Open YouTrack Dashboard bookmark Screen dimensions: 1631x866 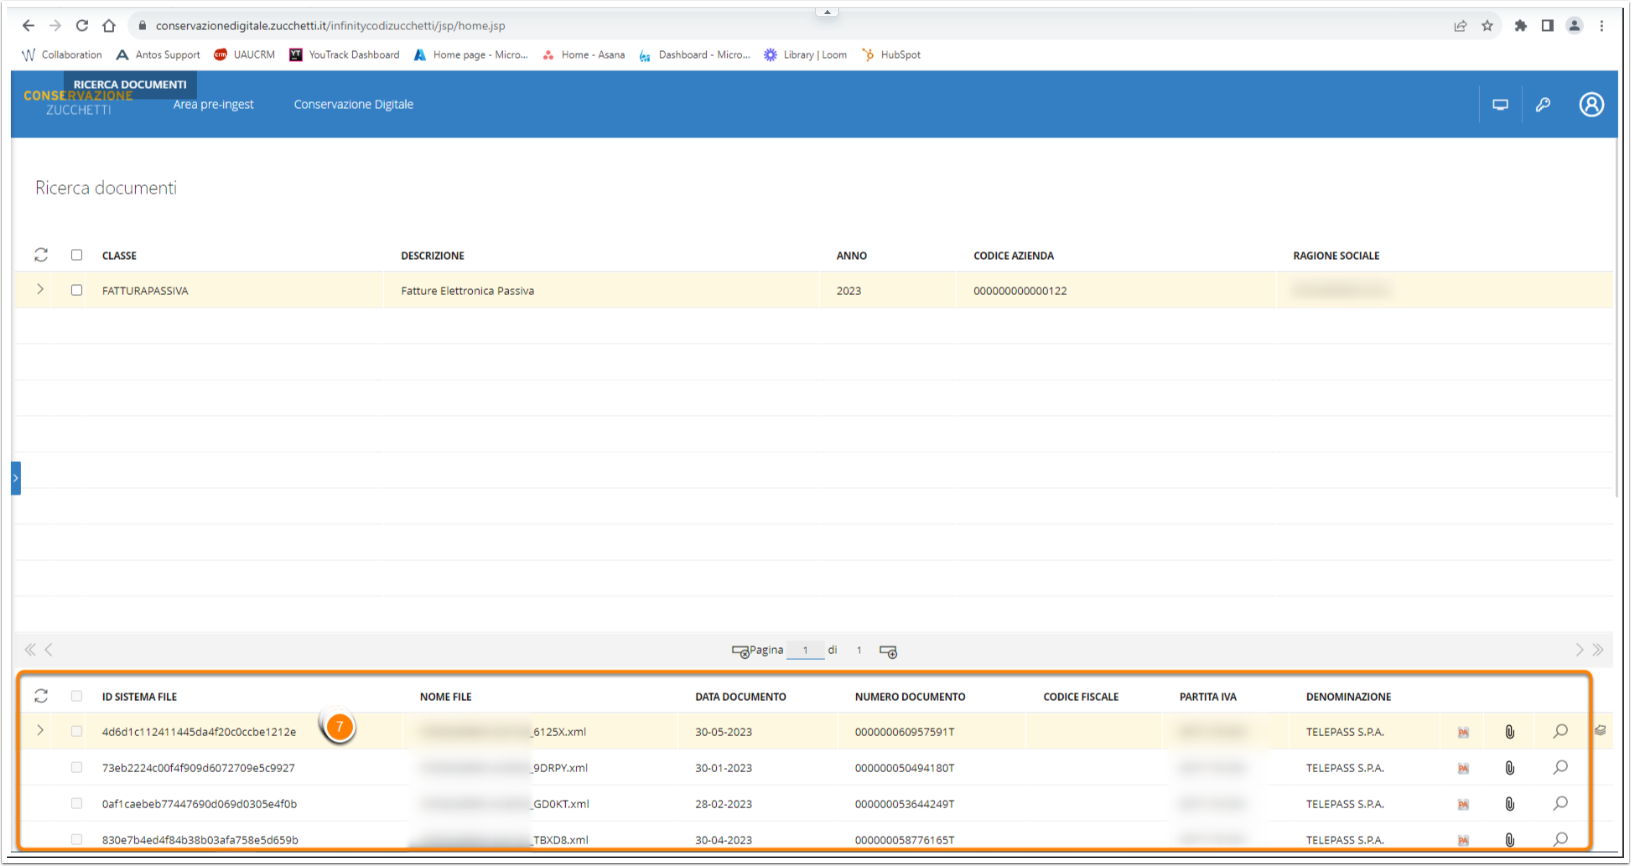pyautogui.click(x=344, y=55)
